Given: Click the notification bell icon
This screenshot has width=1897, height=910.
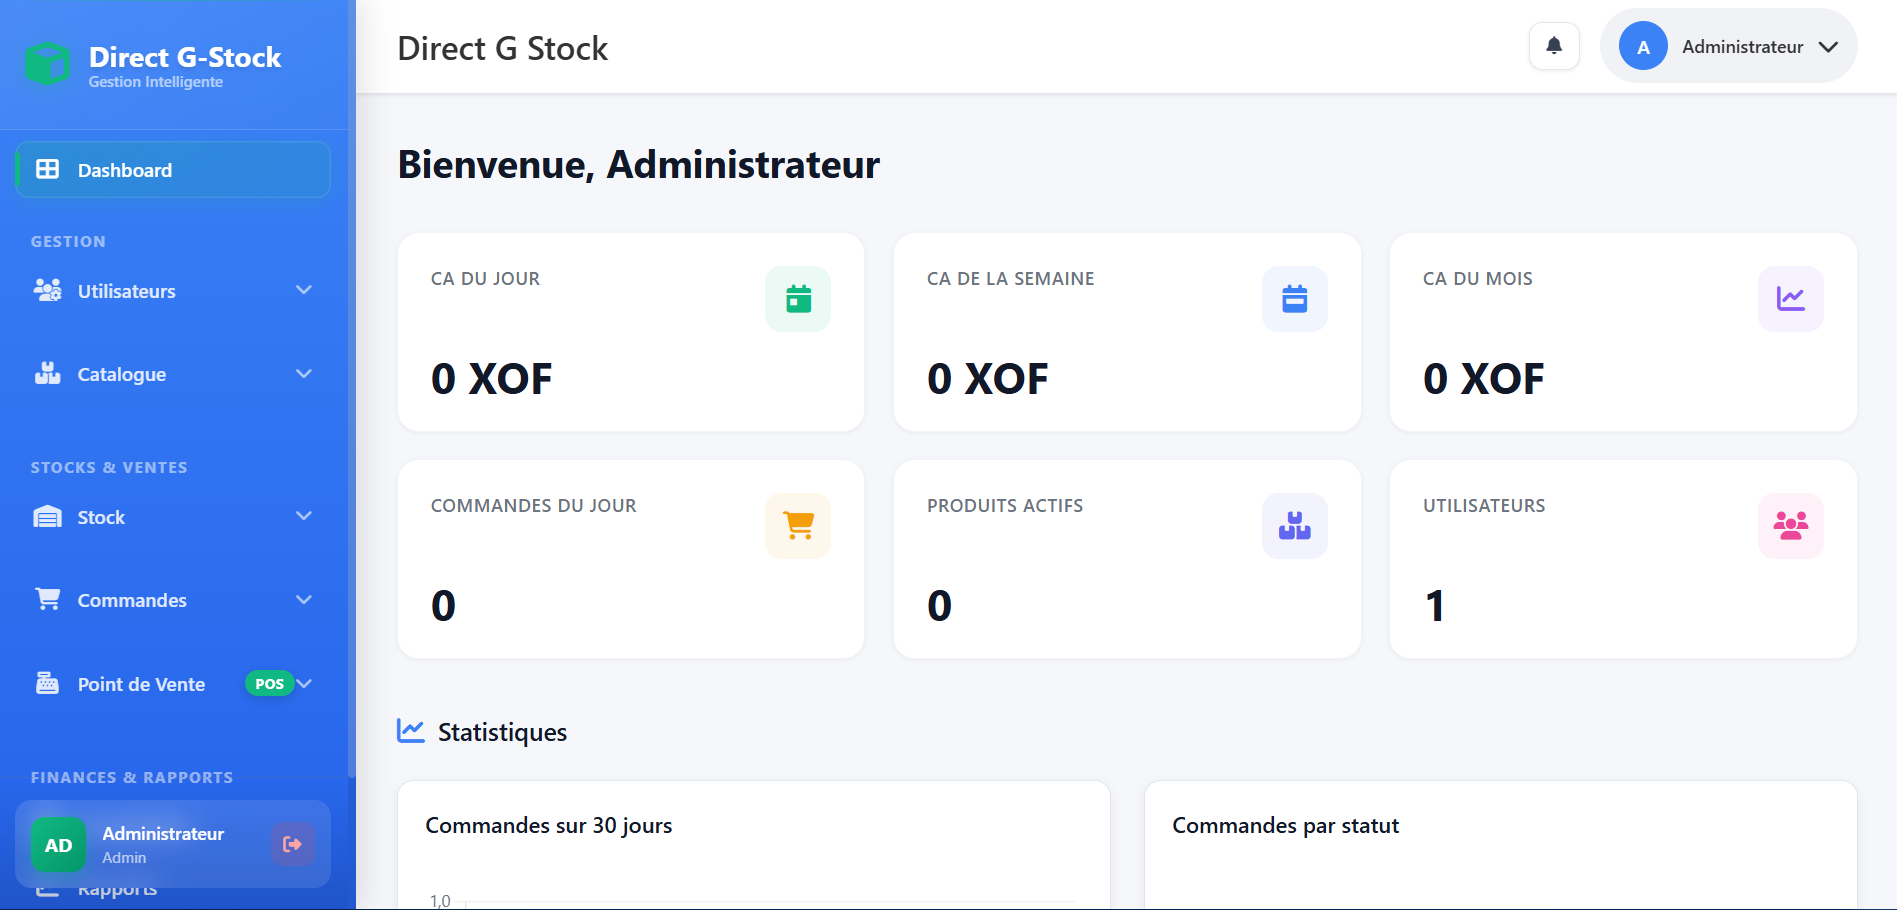Looking at the screenshot, I should click(1554, 46).
